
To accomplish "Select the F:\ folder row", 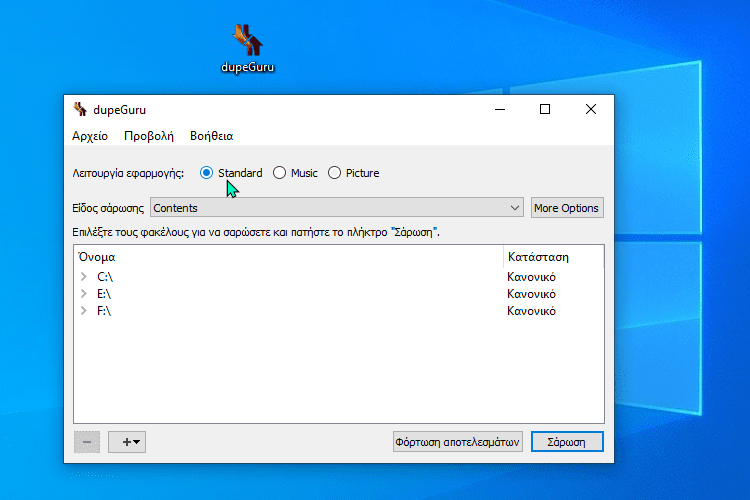I will click(x=339, y=311).
